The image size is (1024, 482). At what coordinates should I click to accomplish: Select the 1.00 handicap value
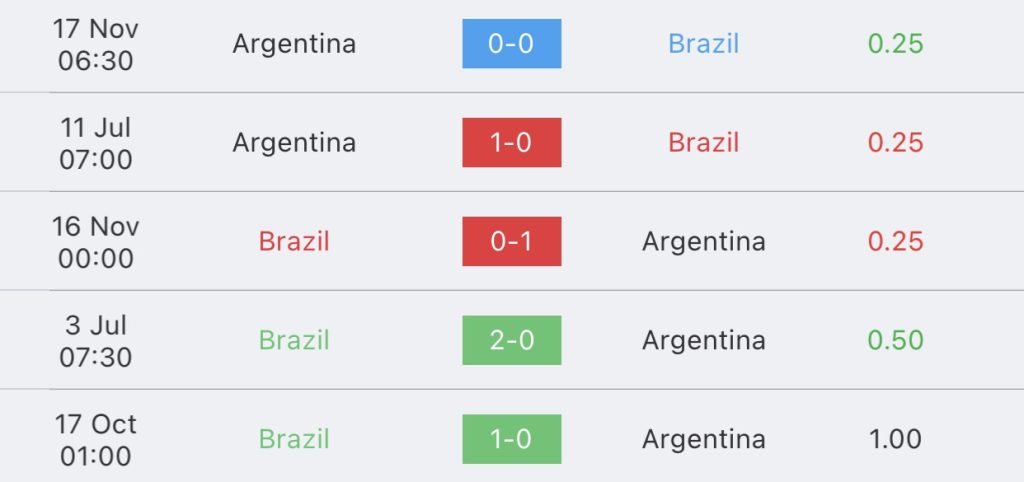tap(895, 438)
